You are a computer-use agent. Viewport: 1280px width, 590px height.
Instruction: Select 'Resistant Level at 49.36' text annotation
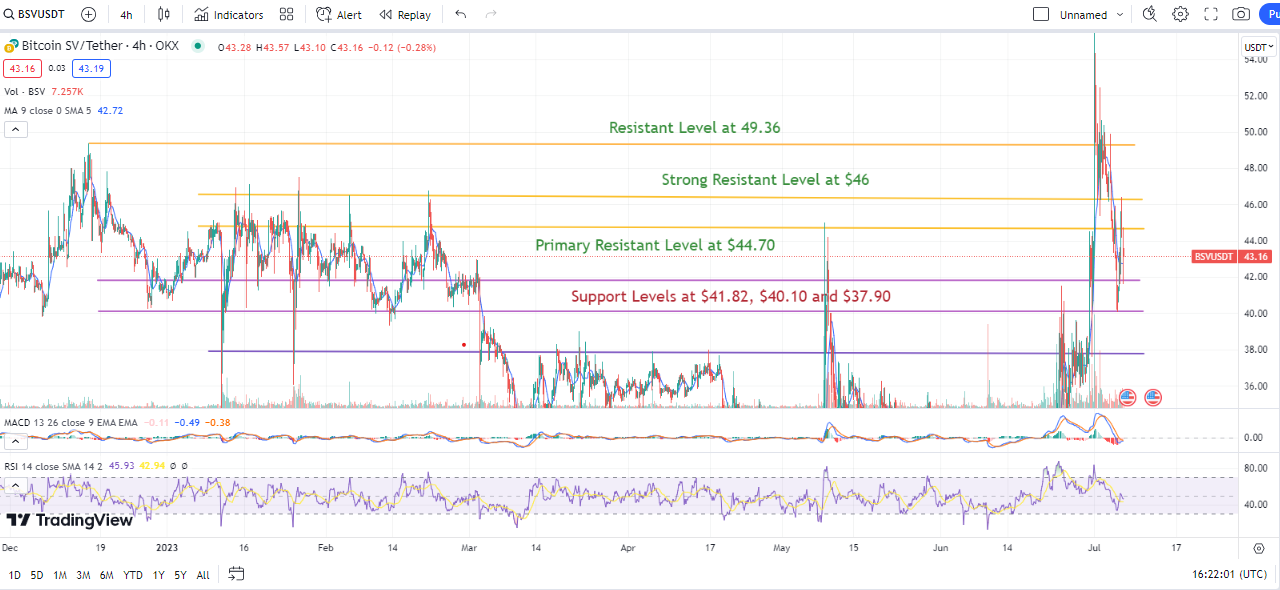(x=695, y=128)
